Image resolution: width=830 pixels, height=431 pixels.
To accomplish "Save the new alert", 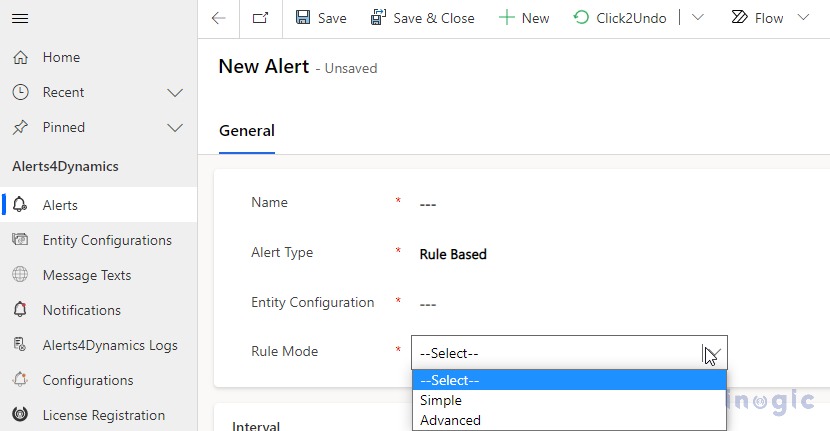I will pyautogui.click(x=321, y=19).
